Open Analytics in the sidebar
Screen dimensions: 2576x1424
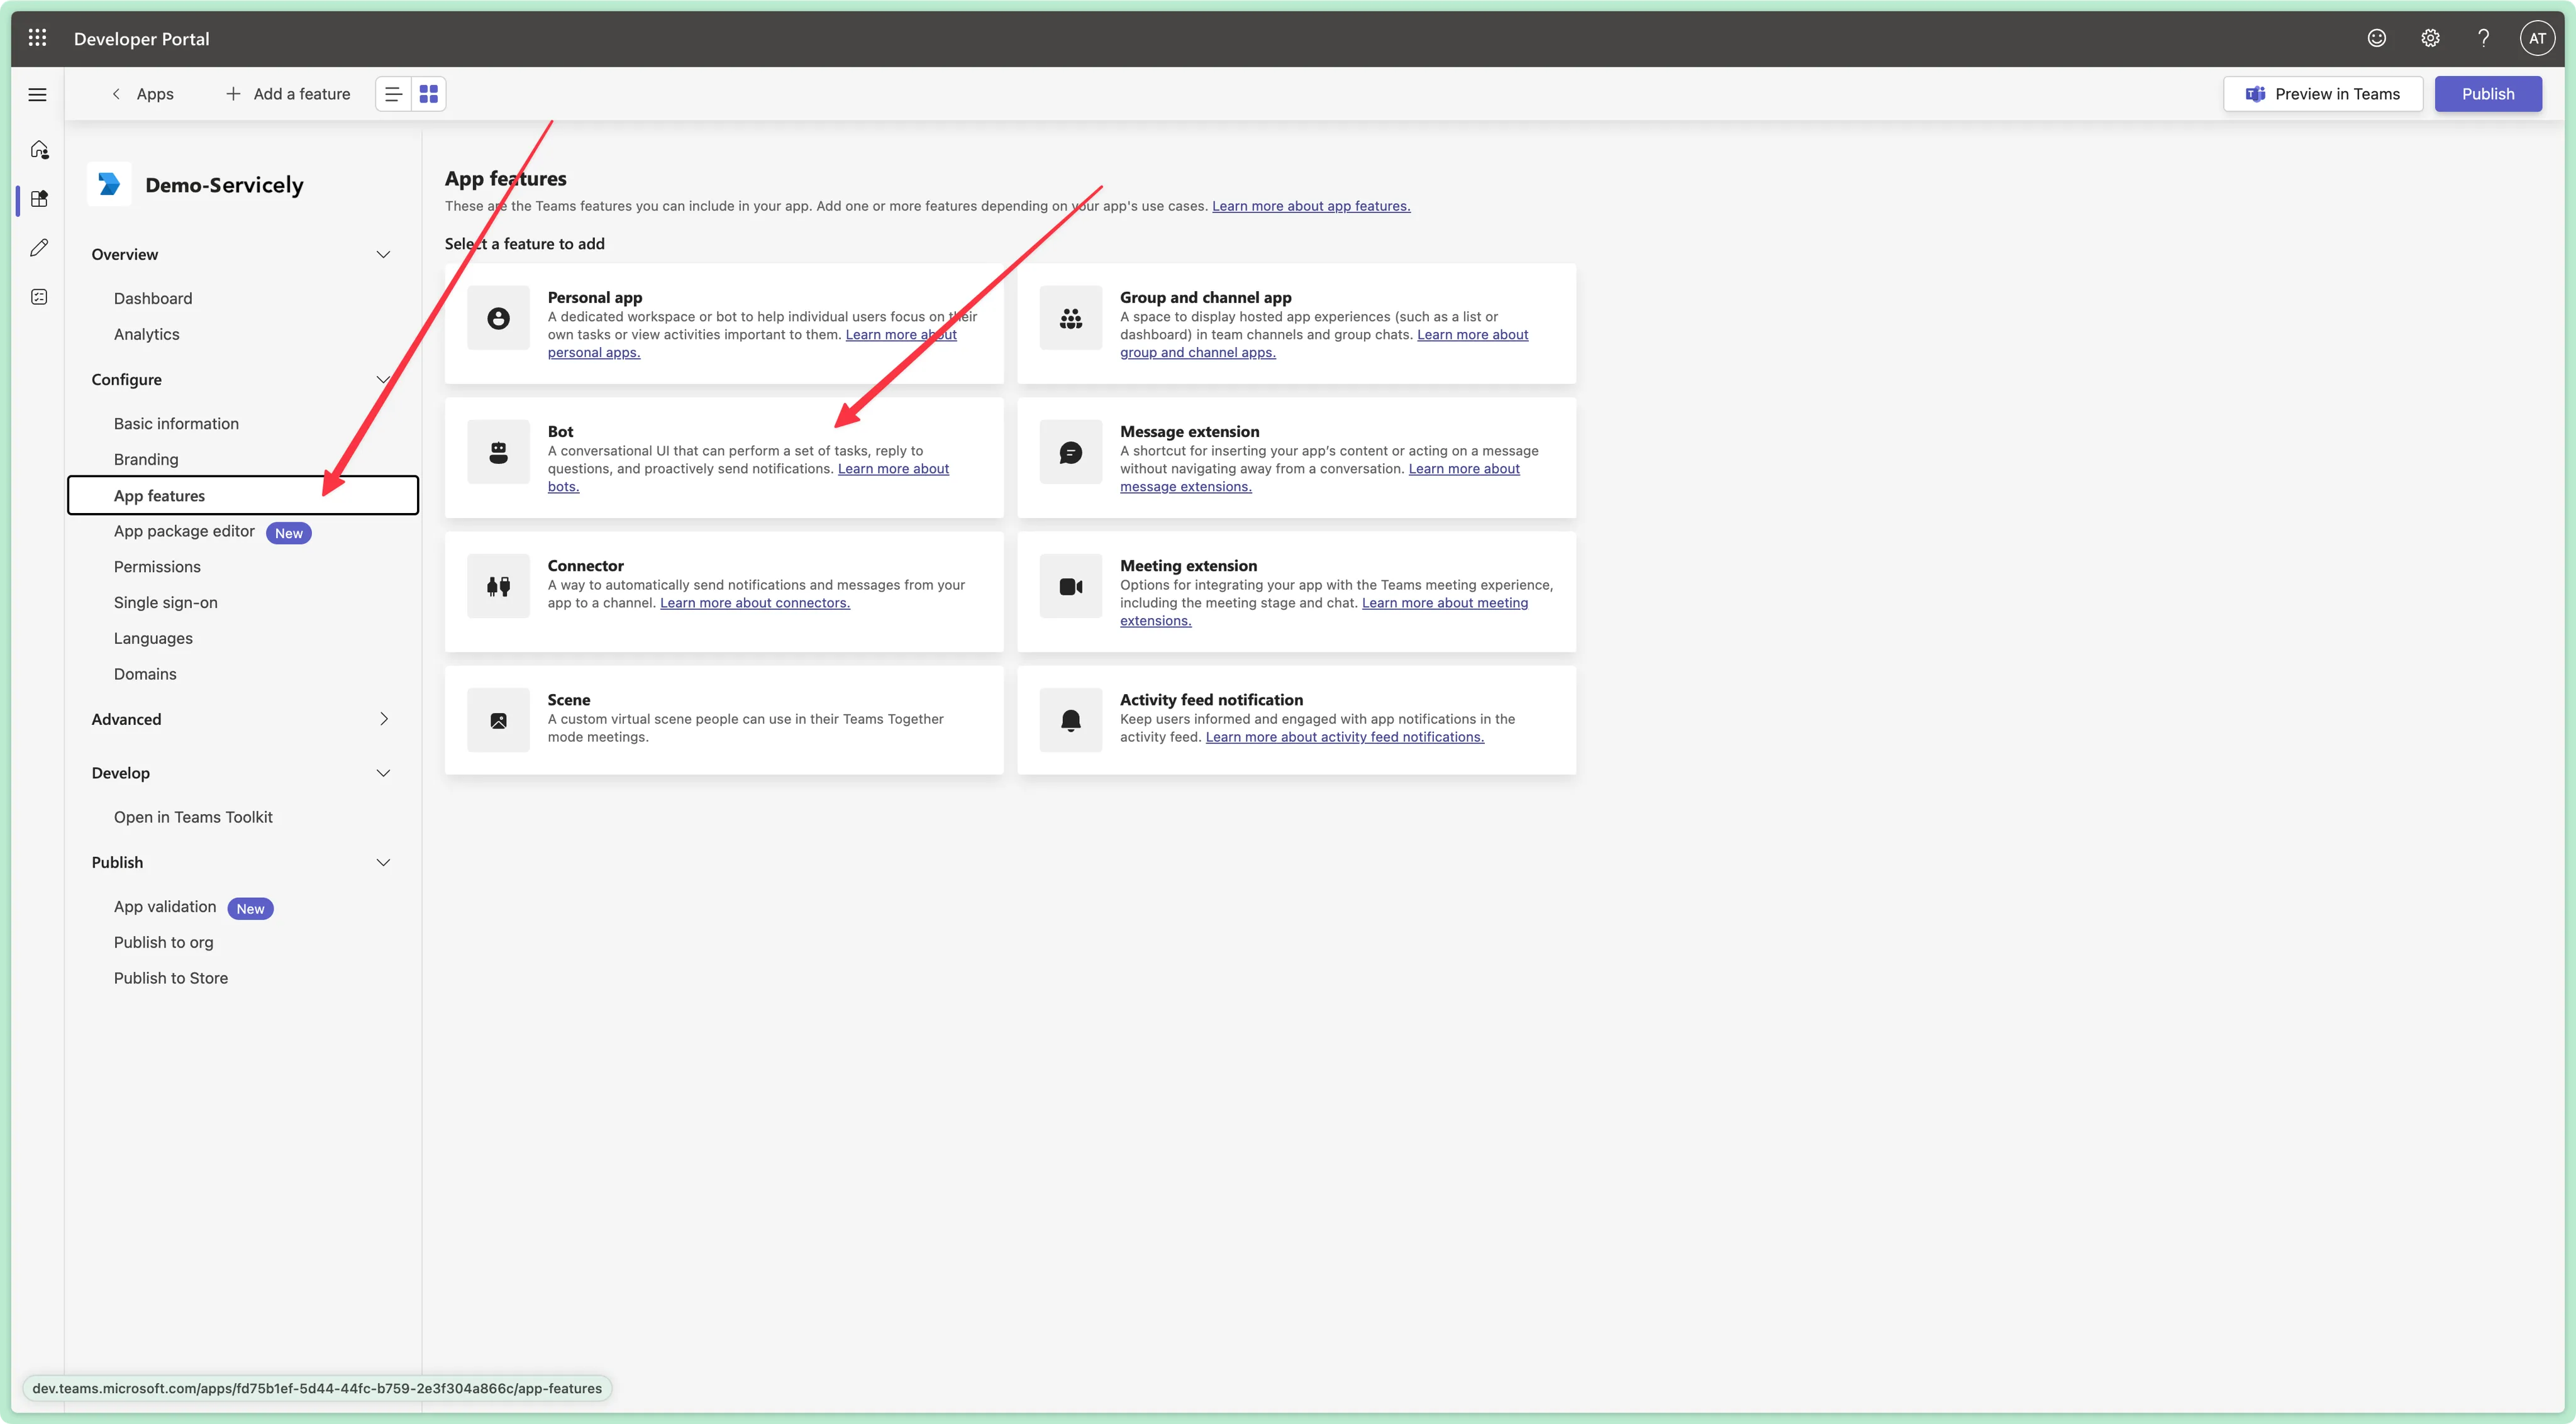[x=147, y=334]
